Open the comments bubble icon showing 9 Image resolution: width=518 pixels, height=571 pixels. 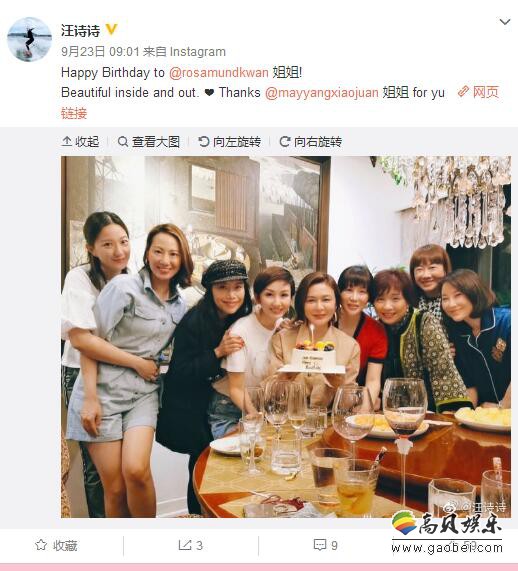click(319, 545)
